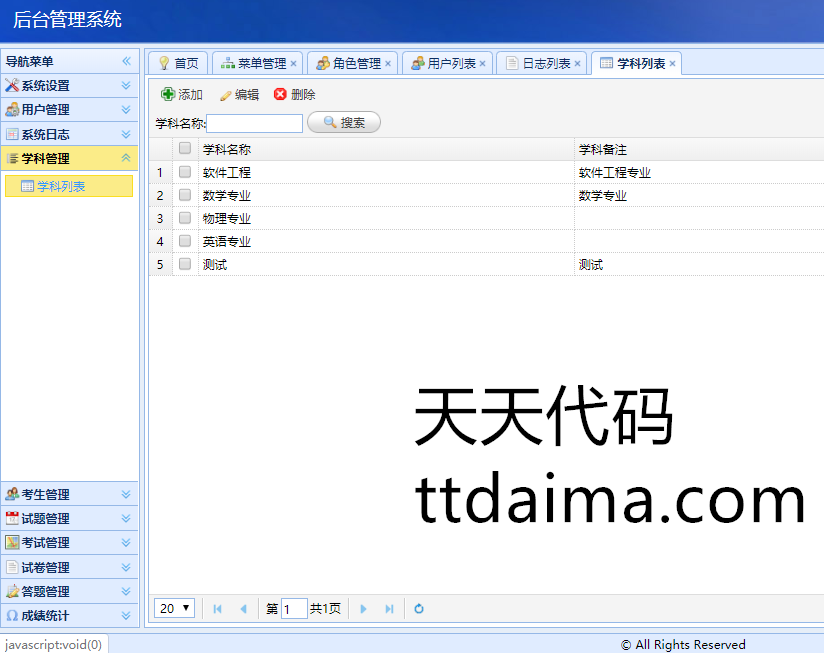Toggle the select-all header checkbox
Screen dimensions: 824x653
[x=185, y=149]
